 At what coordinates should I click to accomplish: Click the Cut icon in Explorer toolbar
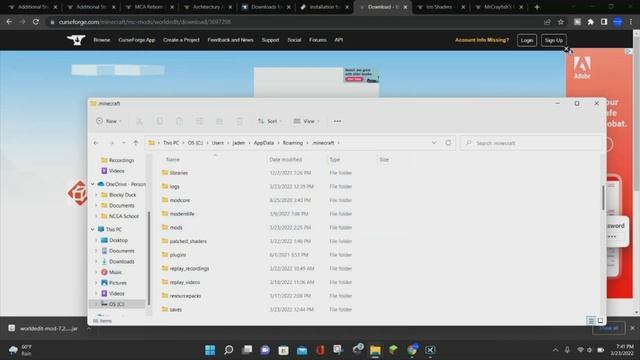point(139,121)
